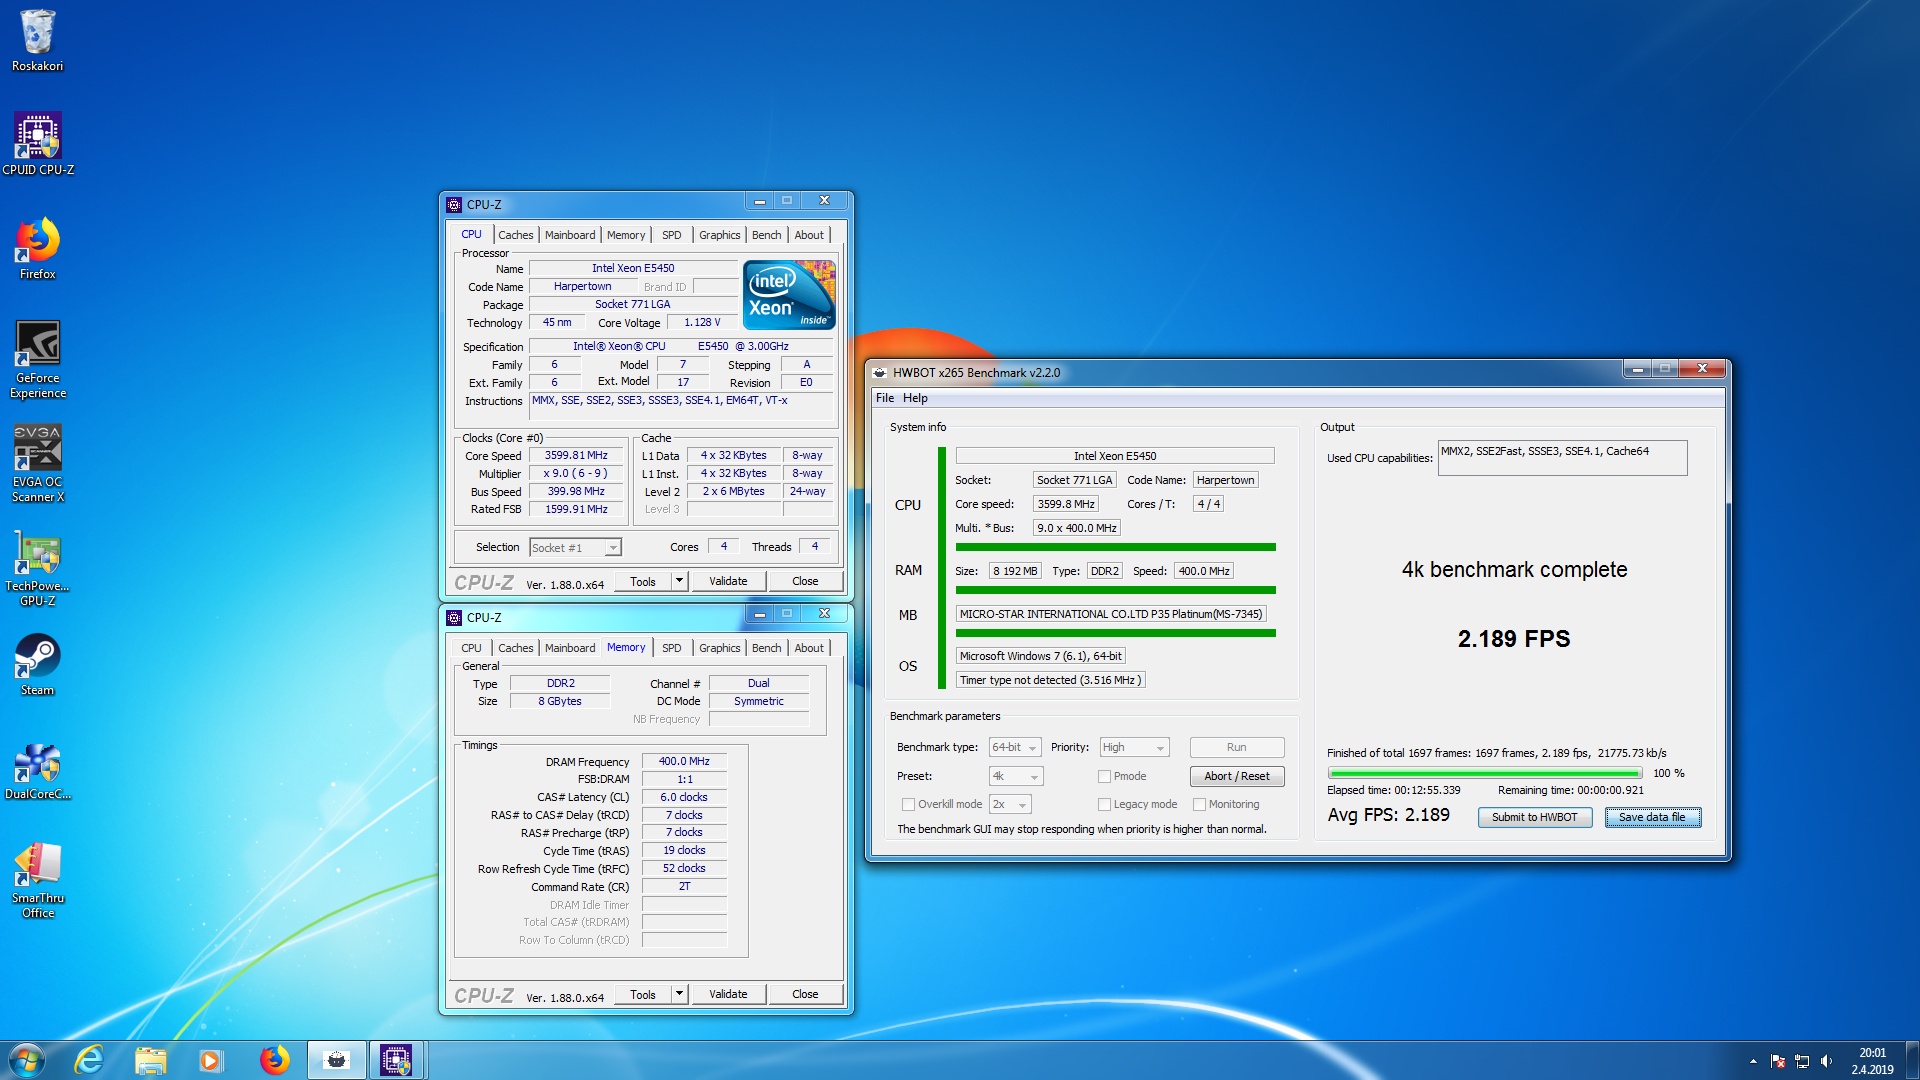
Task: Click Close in the Memory CPU-Z window
Action: 805,994
